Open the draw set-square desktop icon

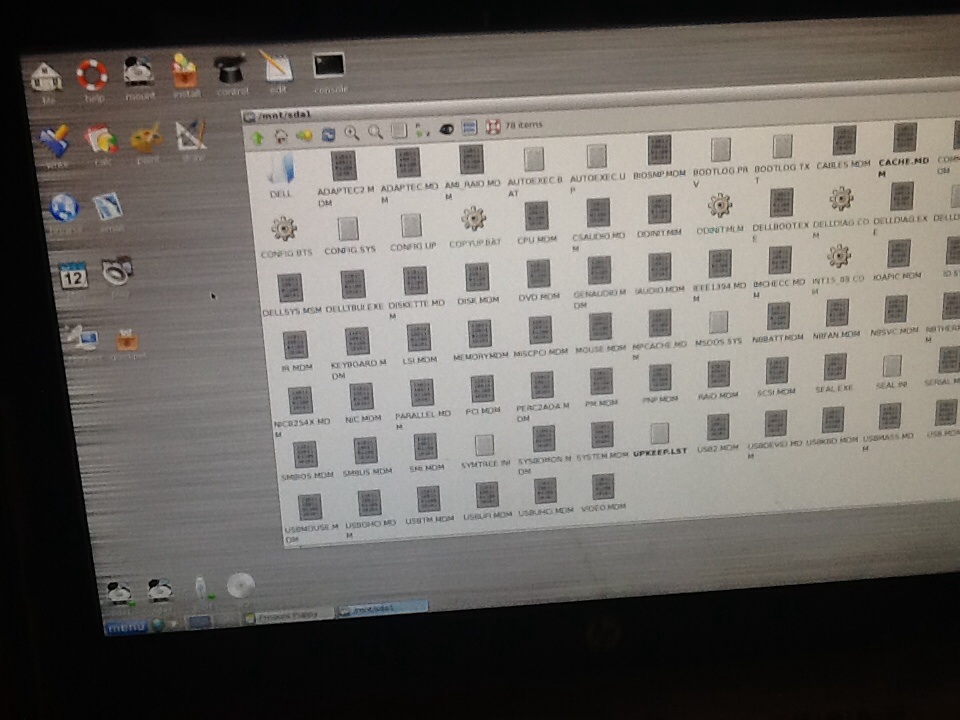click(x=191, y=135)
